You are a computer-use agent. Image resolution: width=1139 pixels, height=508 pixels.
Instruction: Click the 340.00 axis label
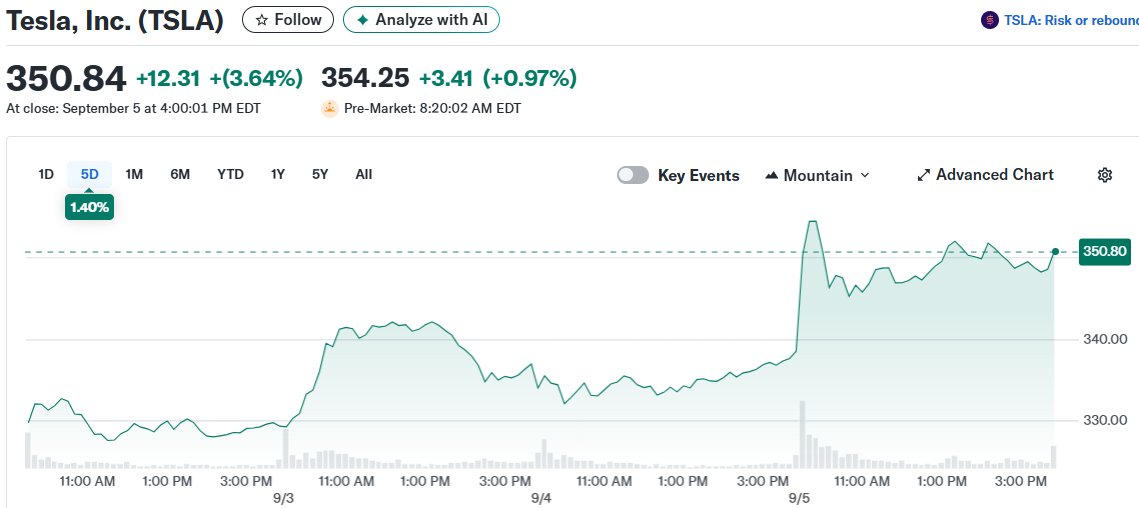(1105, 339)
